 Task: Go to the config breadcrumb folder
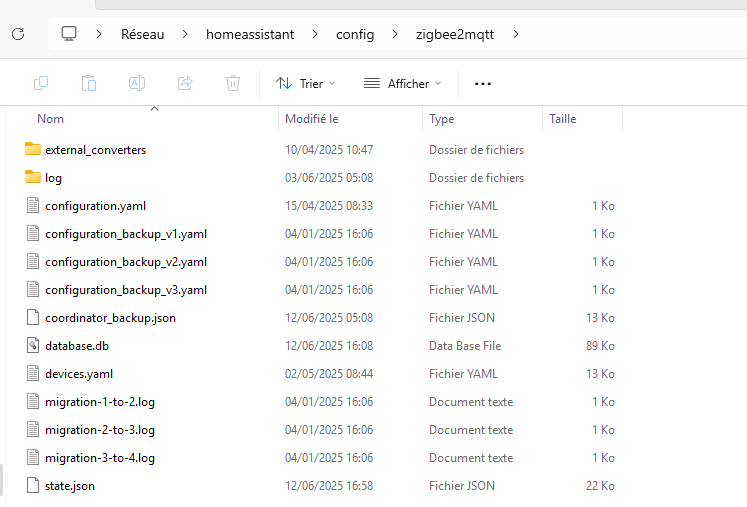(355, 34)
